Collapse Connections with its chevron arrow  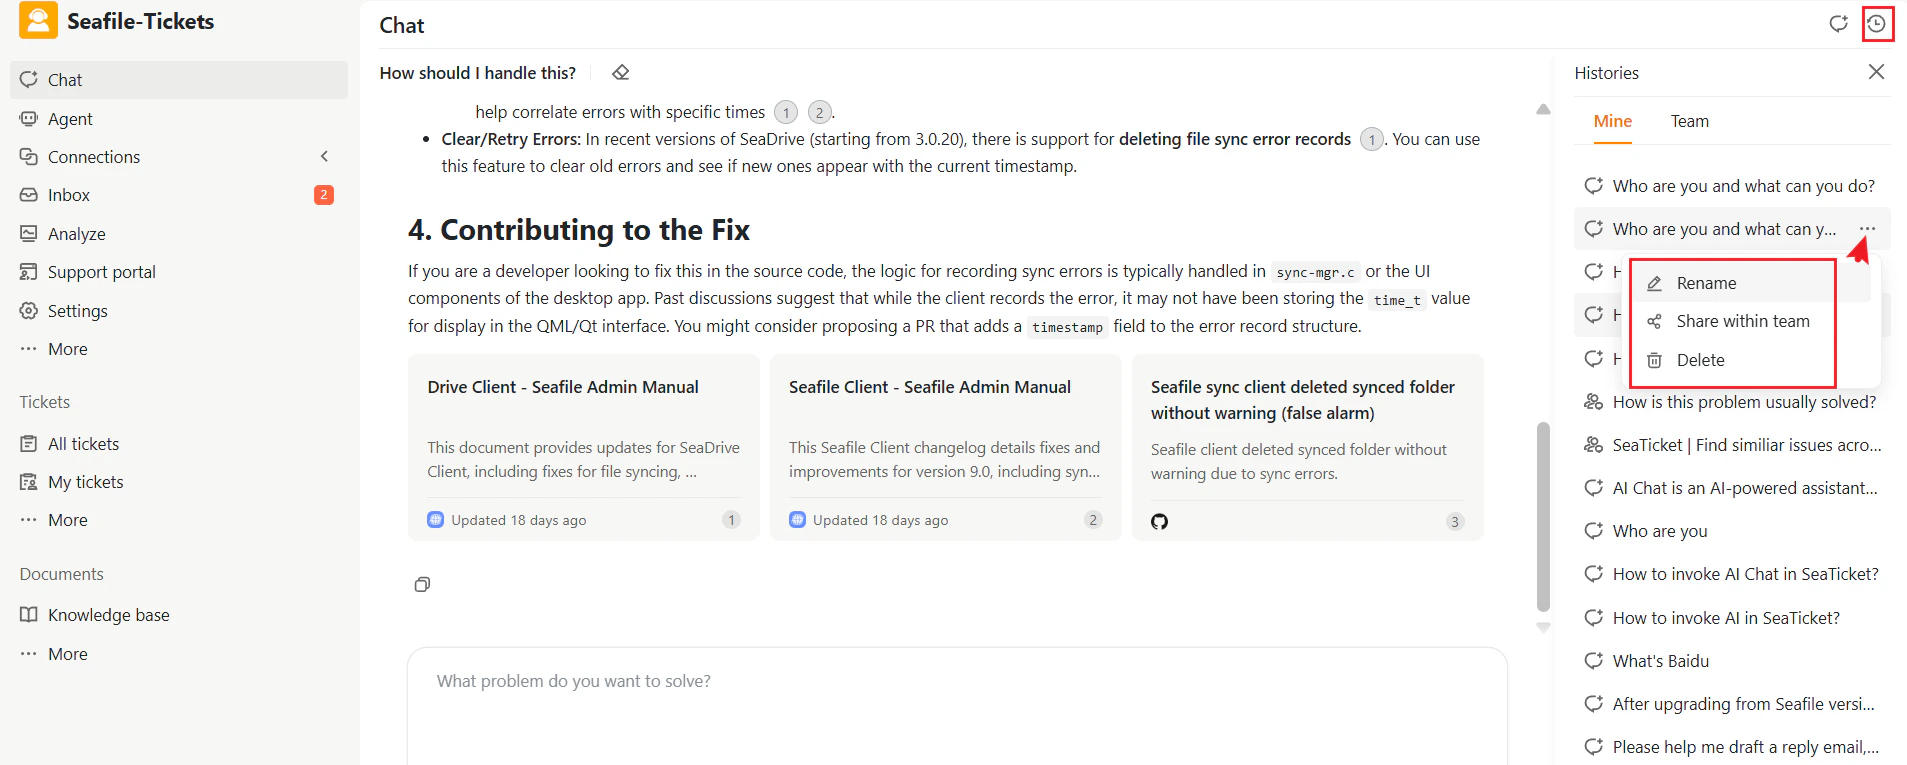tap(324, 157)
